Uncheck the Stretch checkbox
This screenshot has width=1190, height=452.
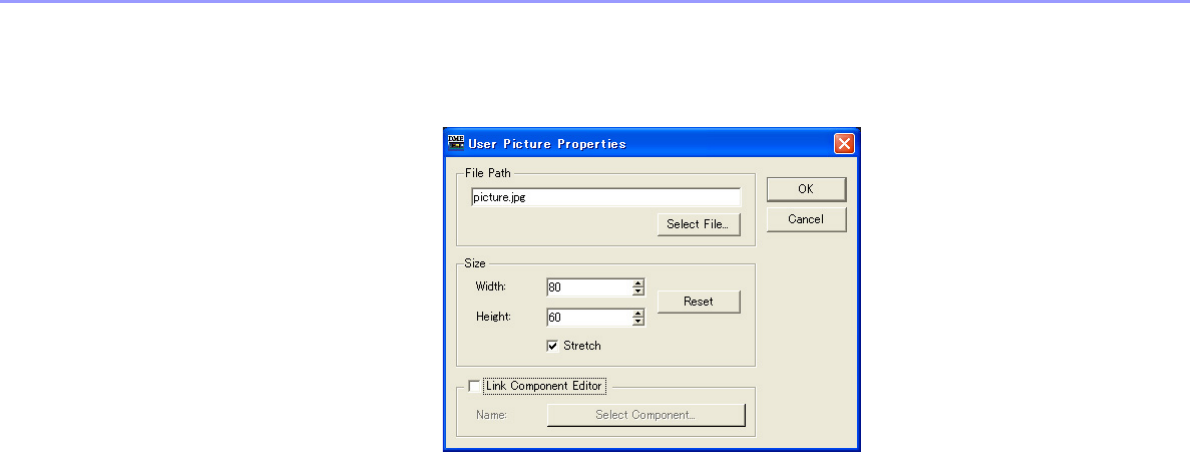click(552, 346)
